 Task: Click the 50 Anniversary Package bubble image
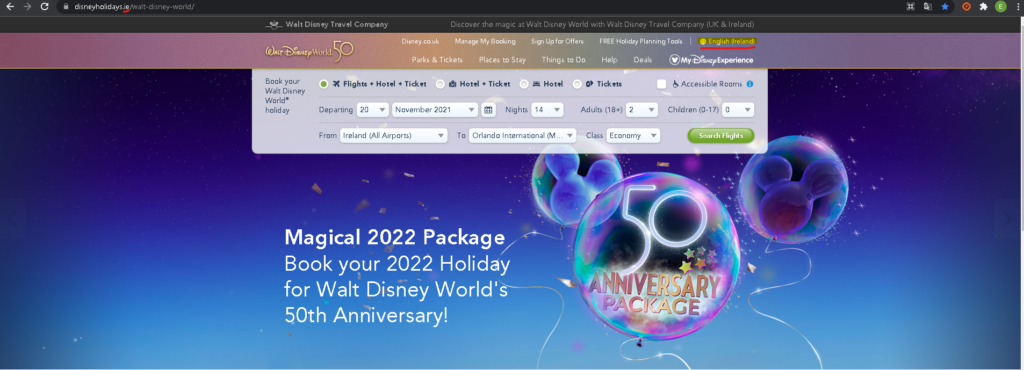[656, 256]
